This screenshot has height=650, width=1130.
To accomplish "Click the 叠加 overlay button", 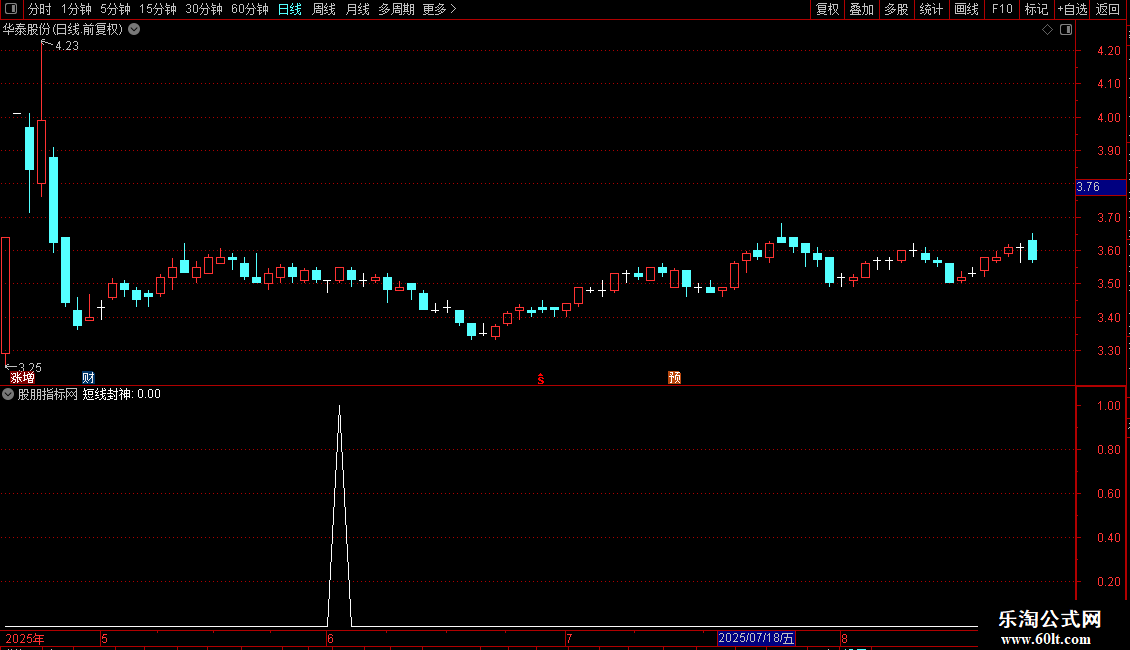I will click(862, 9).
